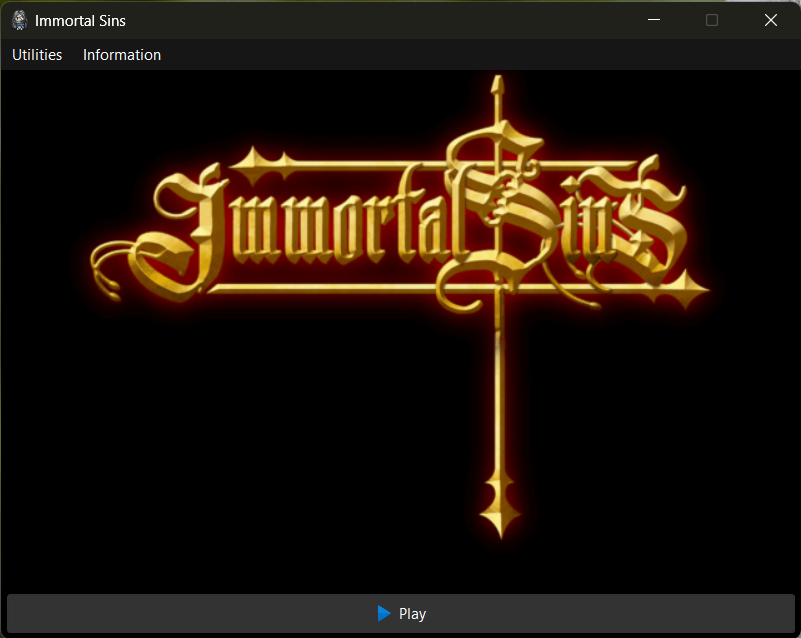The height and width of the screenshot is (638, 801).
Task: Click the "Immortal Sins" title bar text
Action: click(80, 20)
